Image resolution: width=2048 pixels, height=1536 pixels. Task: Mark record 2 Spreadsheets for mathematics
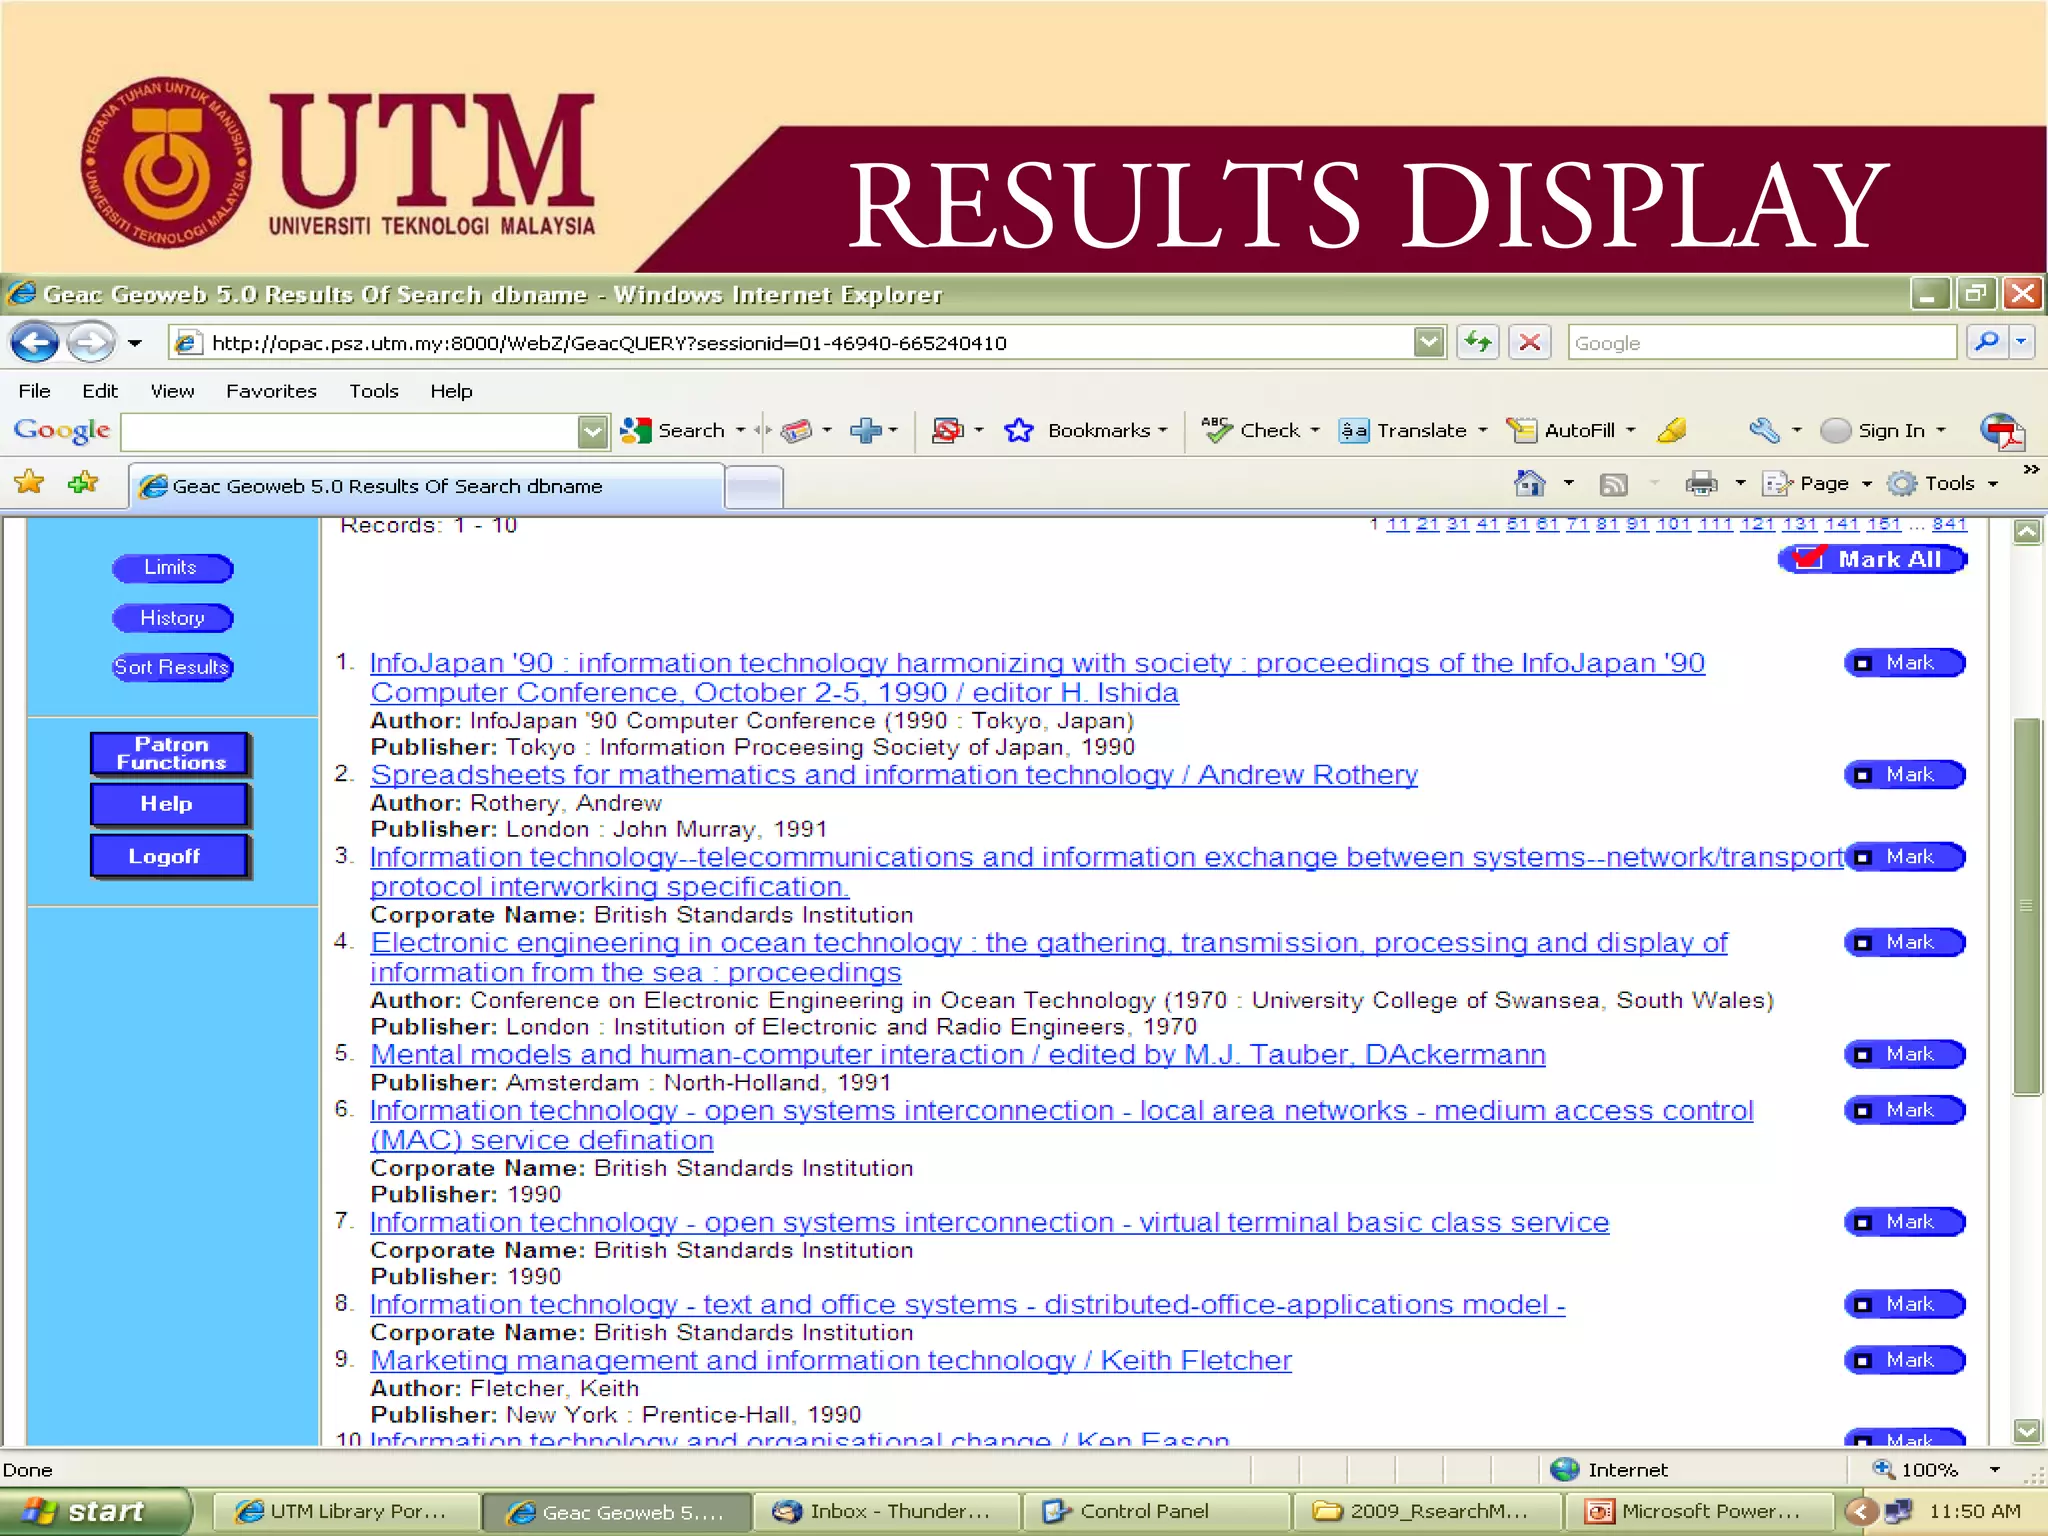tap(1905, 775)
